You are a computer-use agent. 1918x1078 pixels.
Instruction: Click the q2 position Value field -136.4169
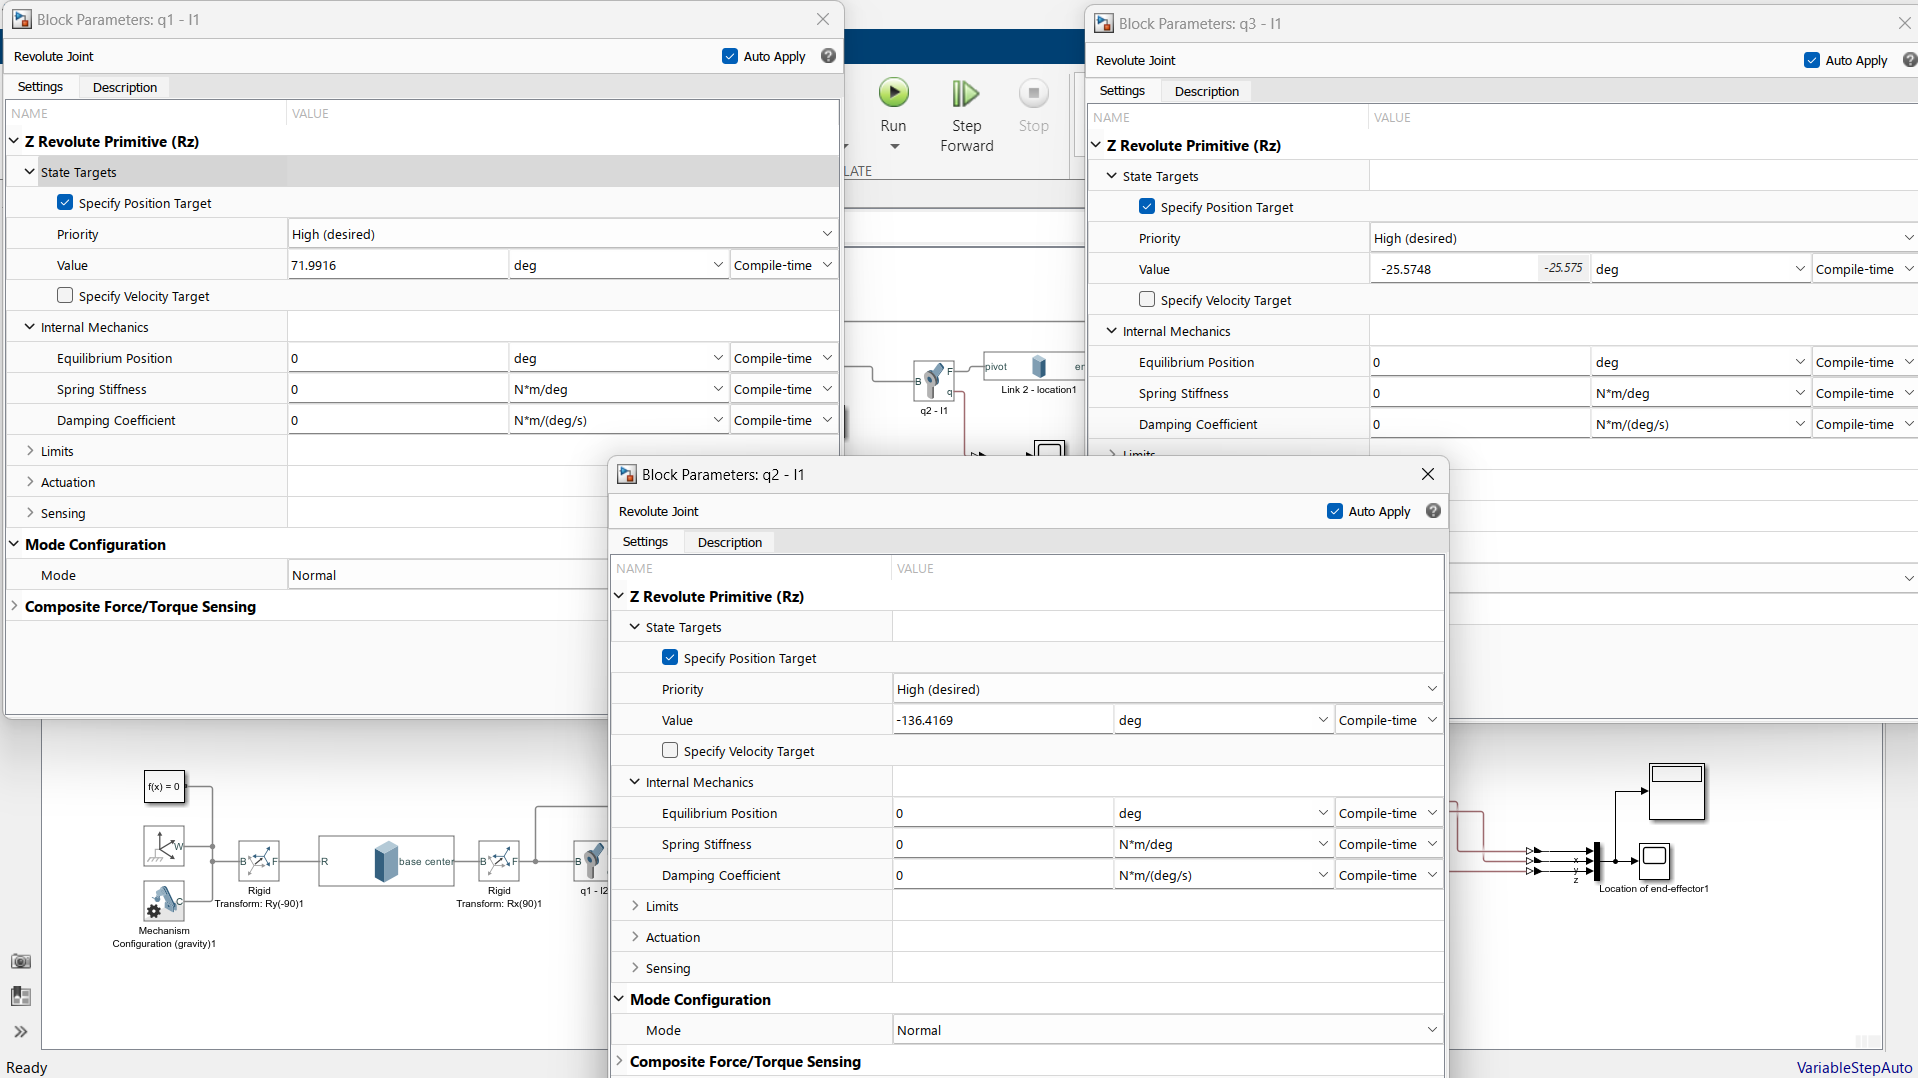(1003, 720)
